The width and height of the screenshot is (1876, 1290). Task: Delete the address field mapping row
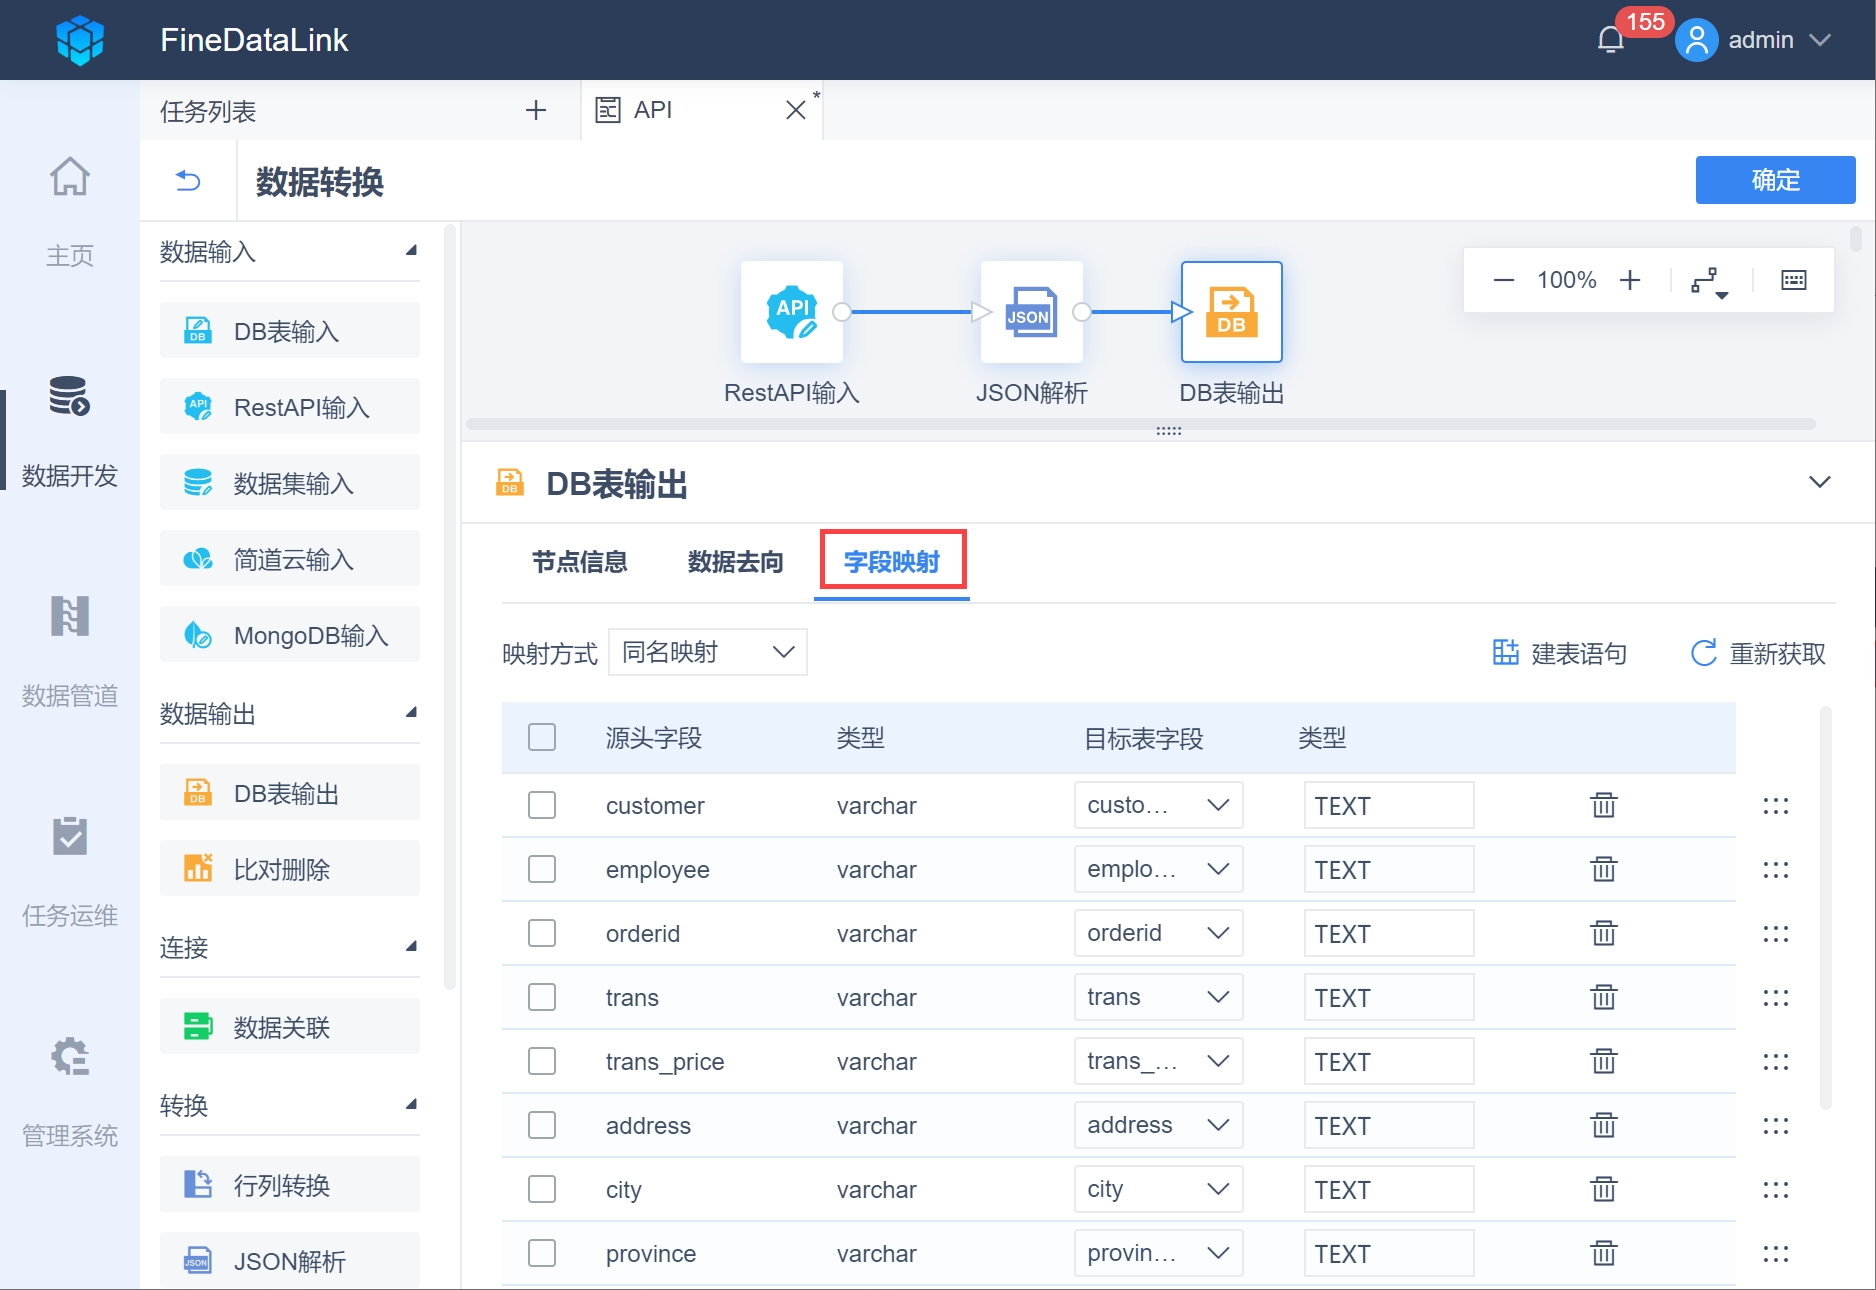(x=1604, y=1125)
